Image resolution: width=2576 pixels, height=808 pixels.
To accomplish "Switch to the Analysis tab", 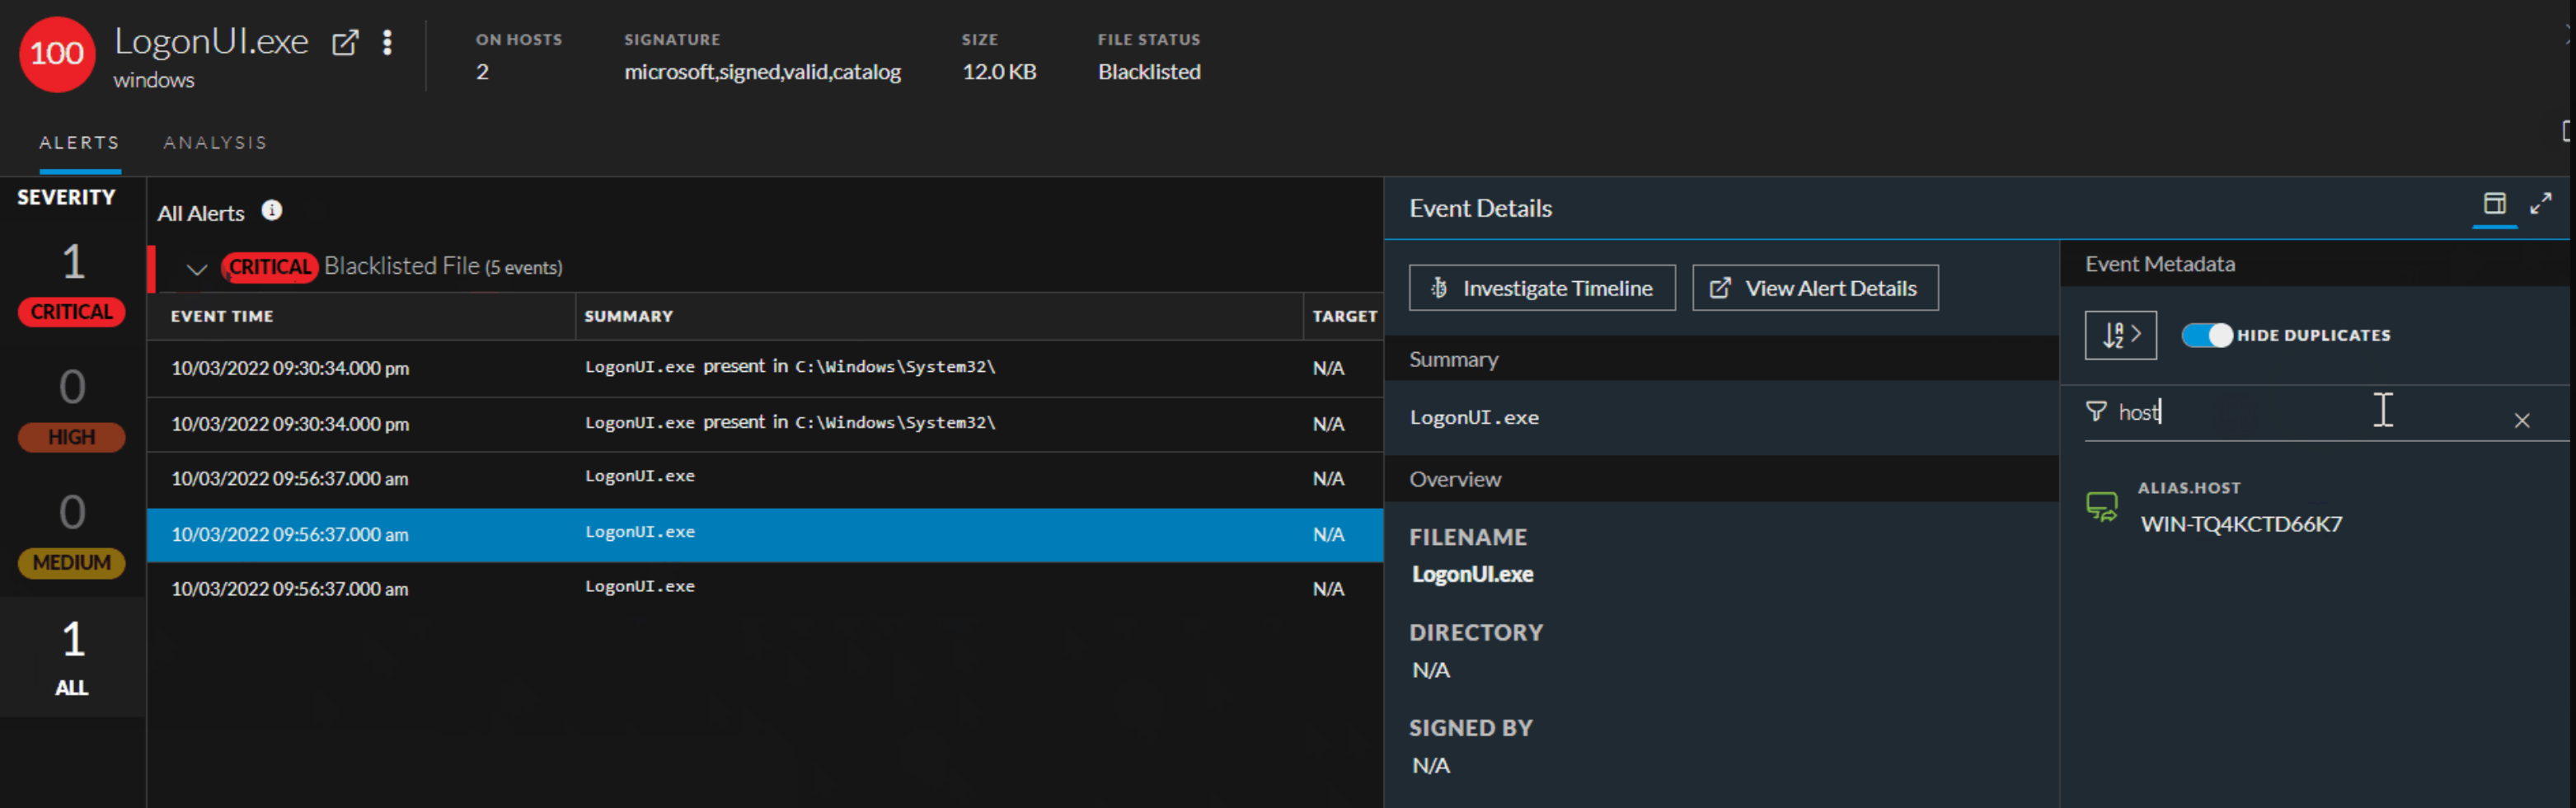I will click(x=215, y=143).
